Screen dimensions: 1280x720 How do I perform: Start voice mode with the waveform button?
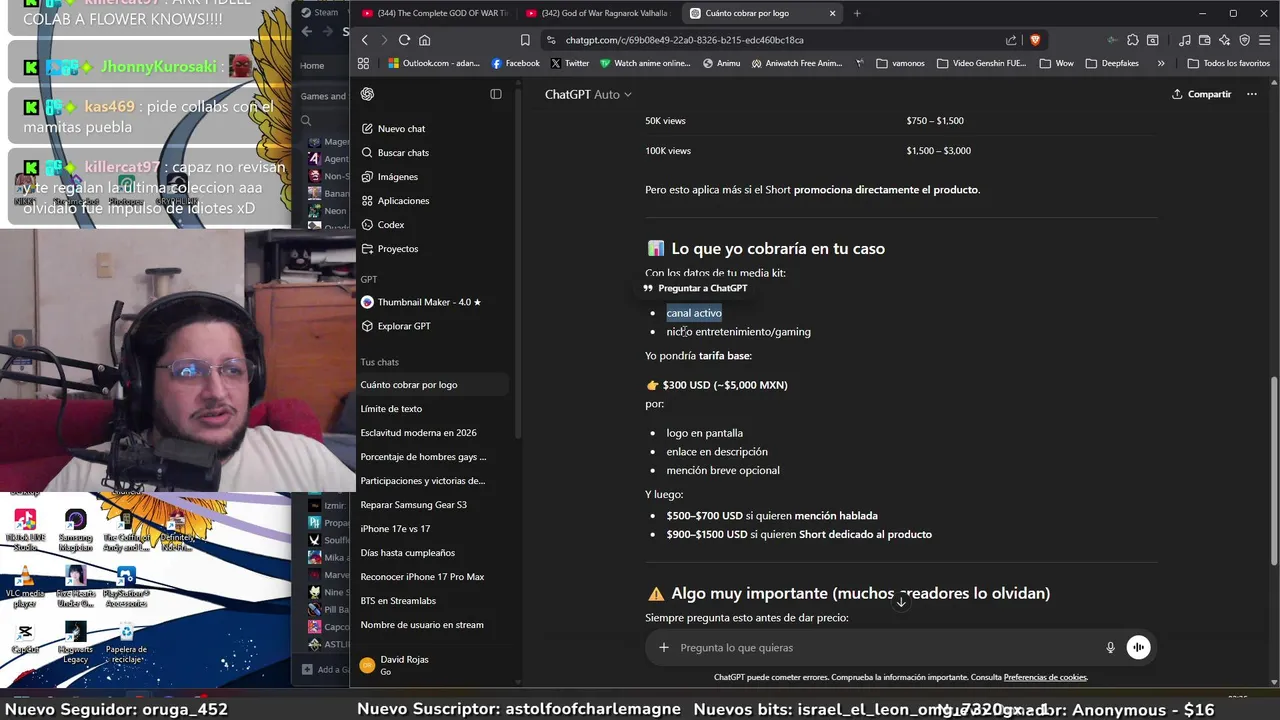[x=1138, y=648]
